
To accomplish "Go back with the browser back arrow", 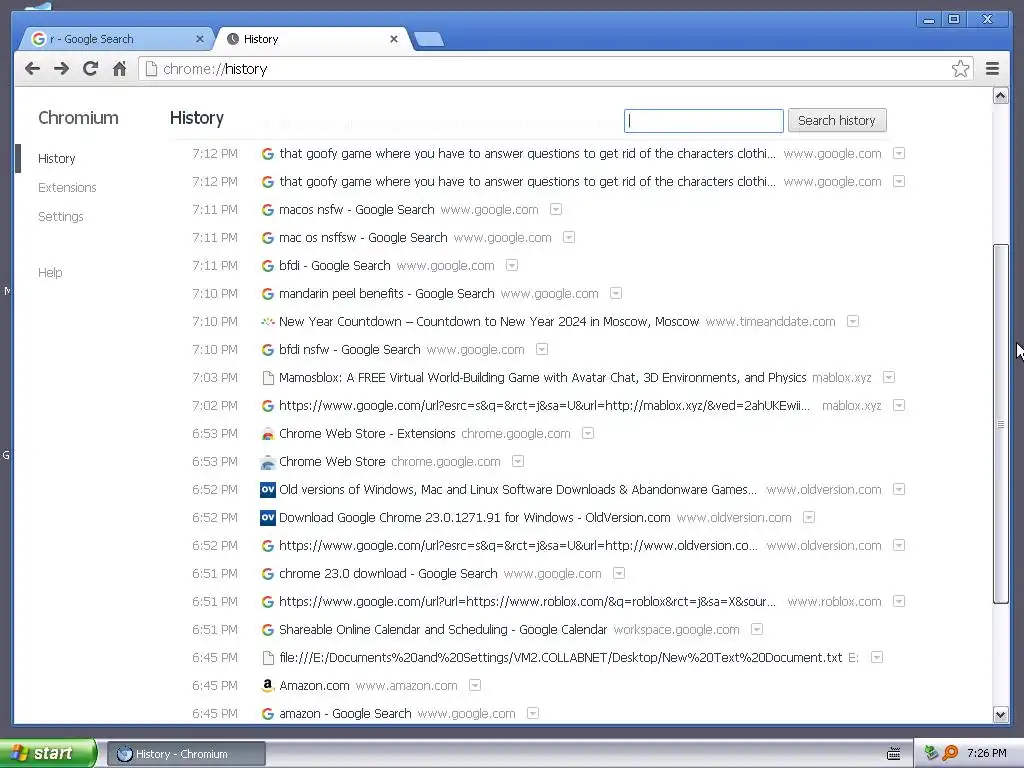I will pyautogui.click(x=33, y=69).
